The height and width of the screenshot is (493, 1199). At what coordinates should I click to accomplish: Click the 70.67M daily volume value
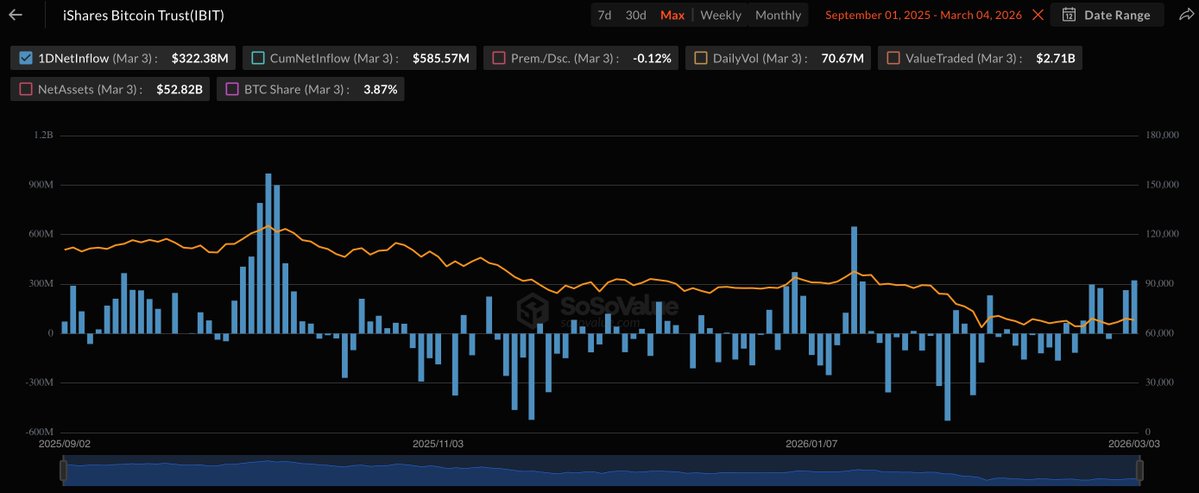click(843, 57)
